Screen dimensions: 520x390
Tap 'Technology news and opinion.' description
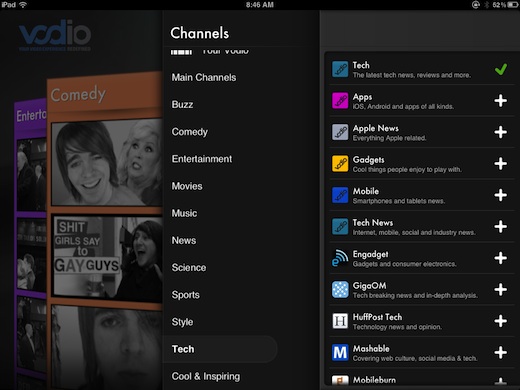pyautogui.click(x=397, y=327)
